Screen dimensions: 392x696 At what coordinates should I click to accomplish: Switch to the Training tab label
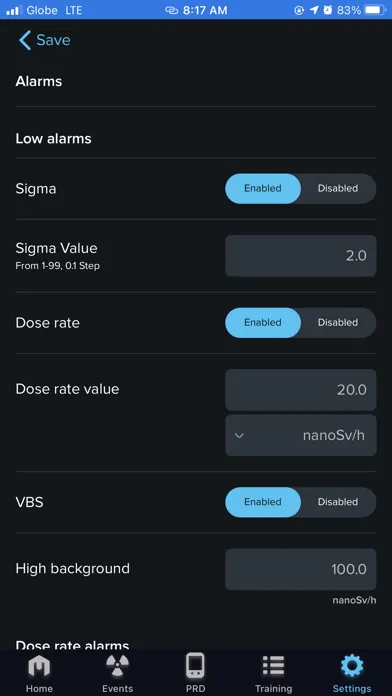[x=273, y=688]
